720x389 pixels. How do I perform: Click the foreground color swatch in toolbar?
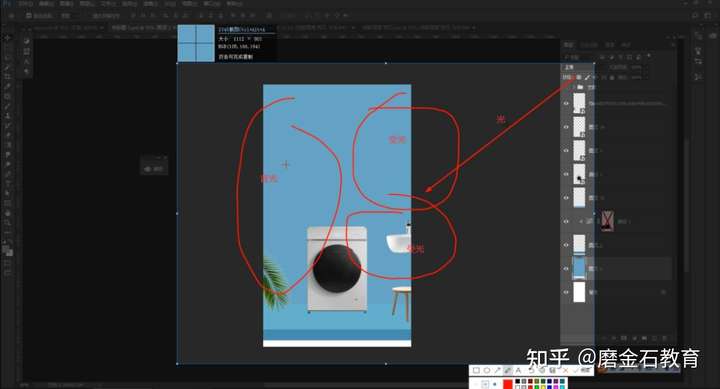coord(6,249)
